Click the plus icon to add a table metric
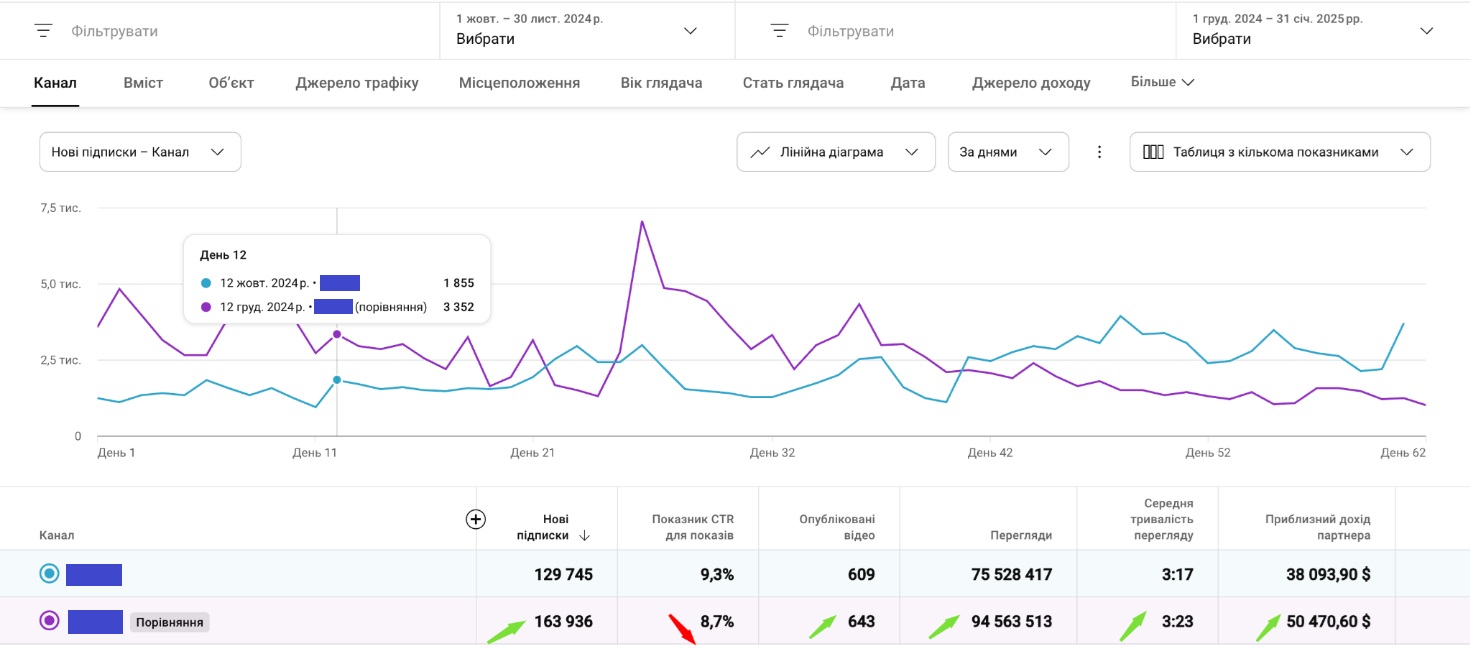1470x652 pixels. pyautogui.click(x=476, y=519)
